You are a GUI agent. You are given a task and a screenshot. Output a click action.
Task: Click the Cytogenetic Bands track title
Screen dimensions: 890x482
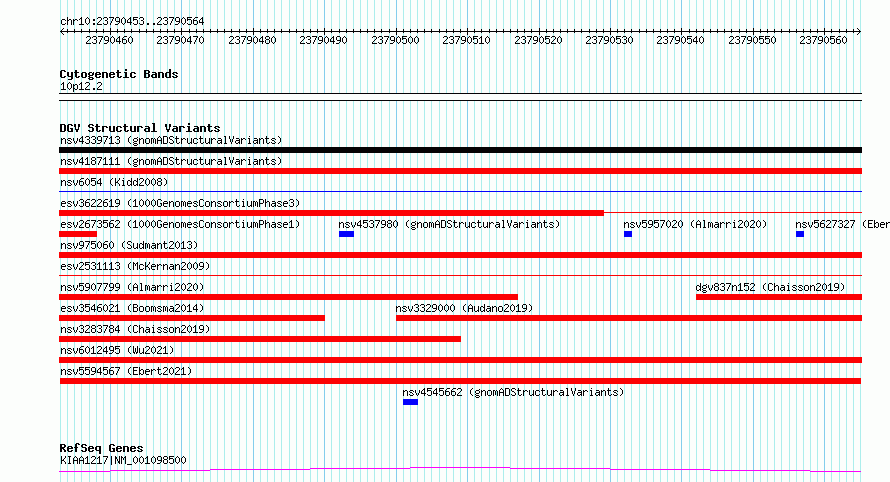119,74
